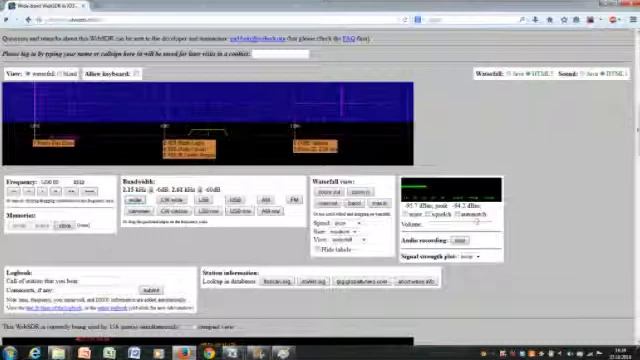Open the entire logbook link
640x360 pixels.
[112, 308]
